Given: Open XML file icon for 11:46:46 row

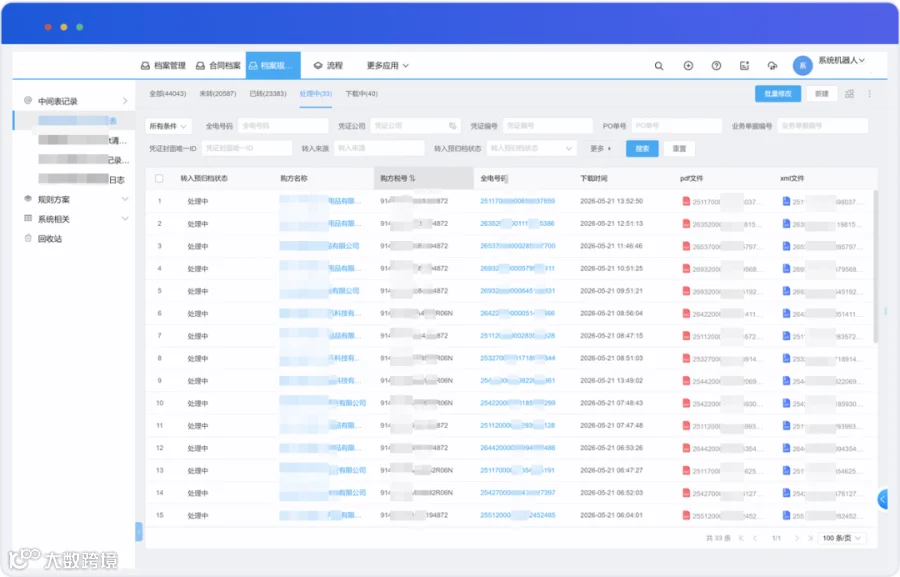Looking at the screenshot, I should click(x=786, y=246).
